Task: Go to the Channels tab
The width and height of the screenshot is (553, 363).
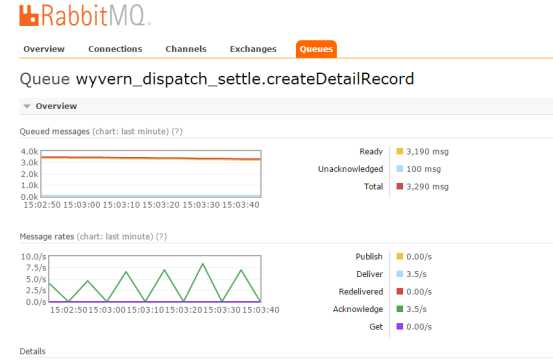Action: coord(186,49)
